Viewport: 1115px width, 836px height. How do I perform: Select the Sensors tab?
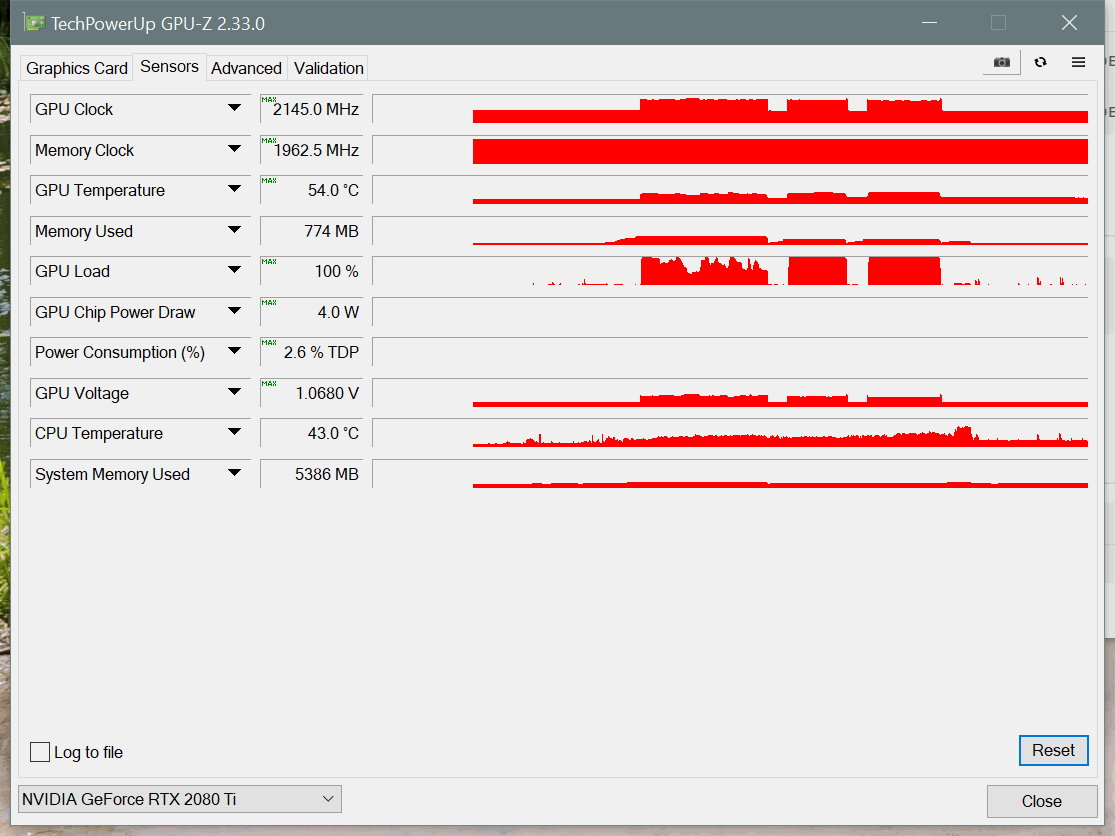pos(169,66)
